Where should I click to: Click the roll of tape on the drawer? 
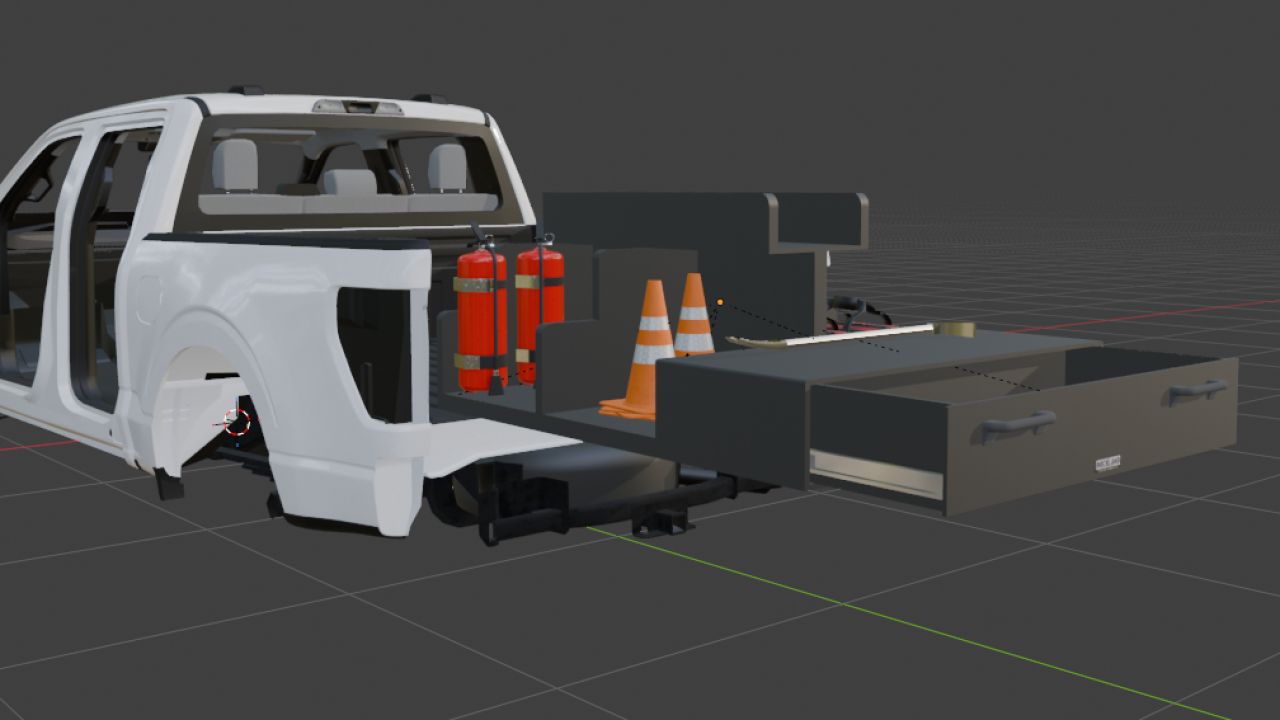[956, 329]
